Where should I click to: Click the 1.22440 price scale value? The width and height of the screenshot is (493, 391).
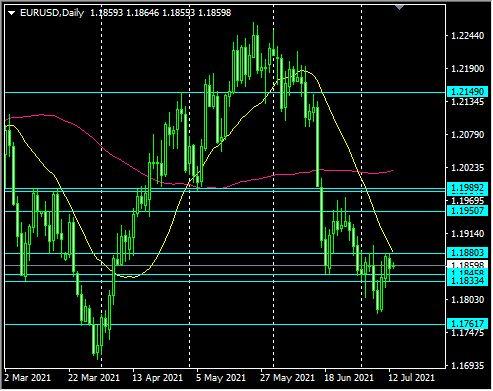tap(468, 36)
